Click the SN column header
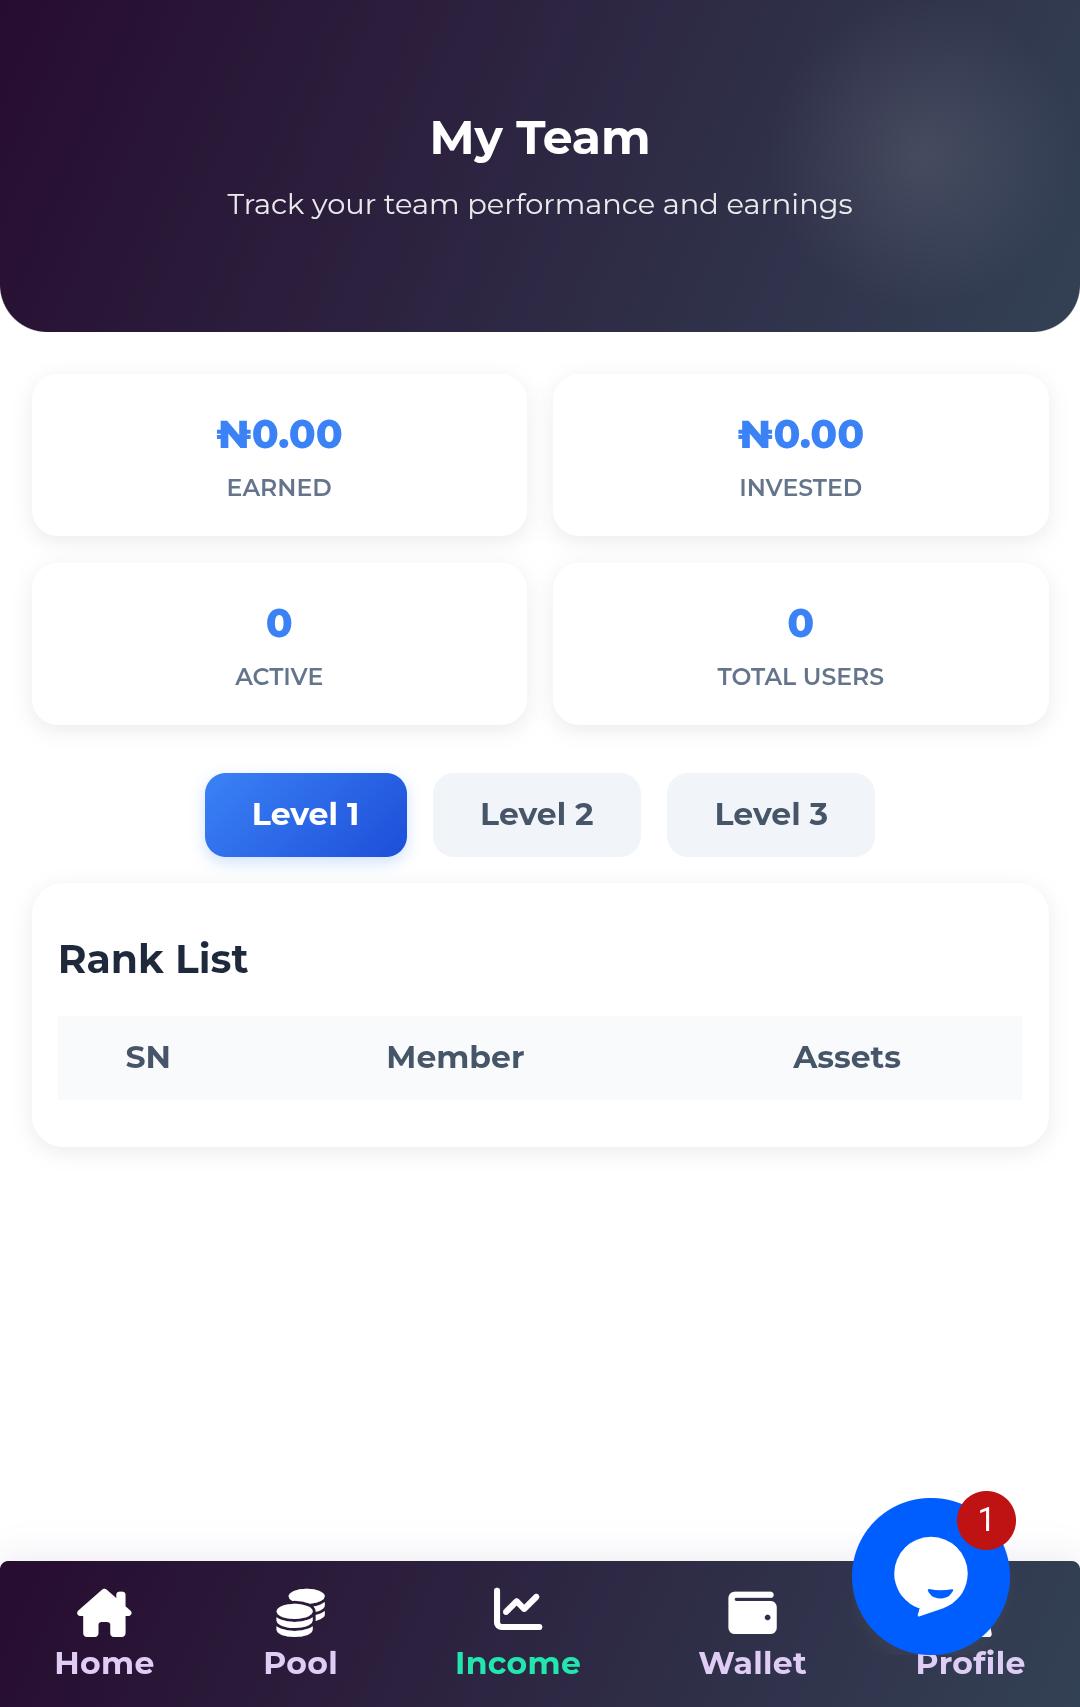This screenshot has height=1707, width=1080. [x=148, y=1057]
